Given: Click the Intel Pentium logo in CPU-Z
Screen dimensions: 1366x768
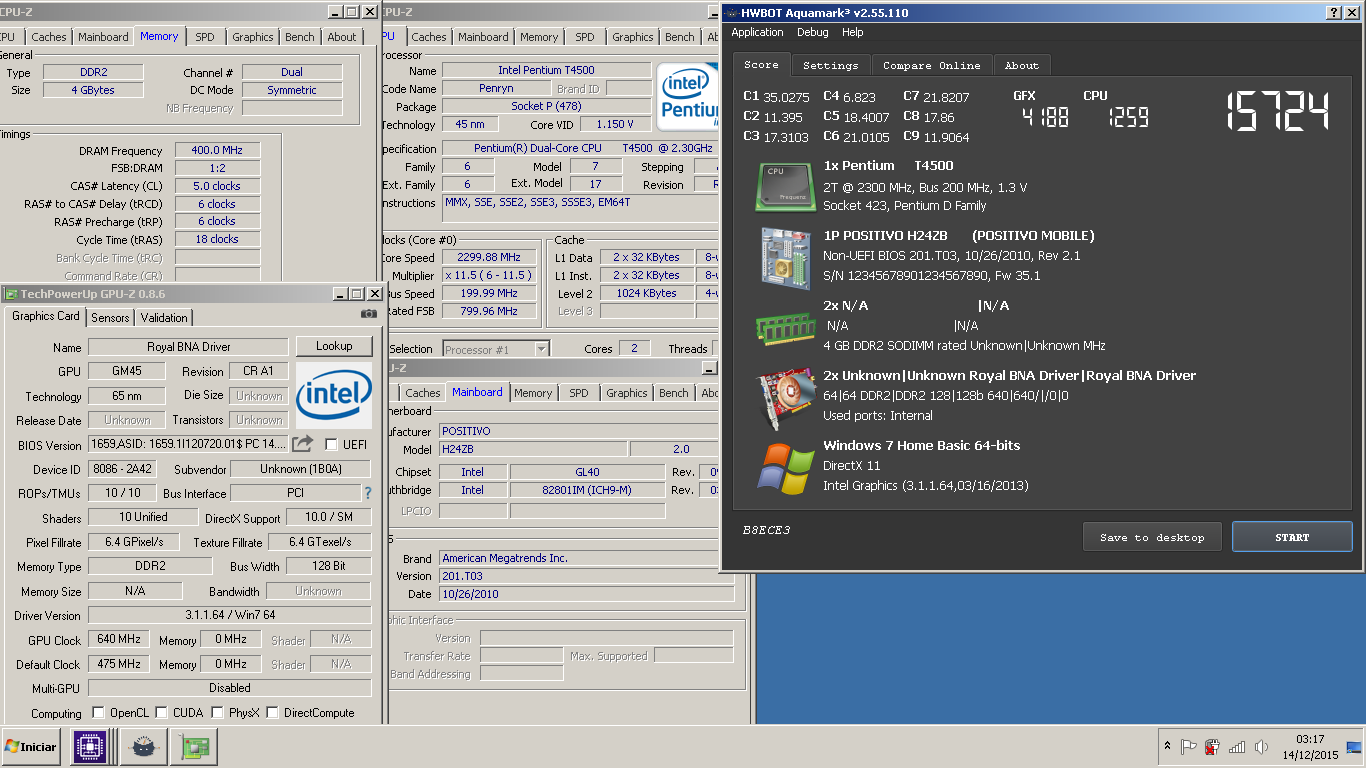Looking at the screenshot, I should pyautogui.click(x=688, y=96).
